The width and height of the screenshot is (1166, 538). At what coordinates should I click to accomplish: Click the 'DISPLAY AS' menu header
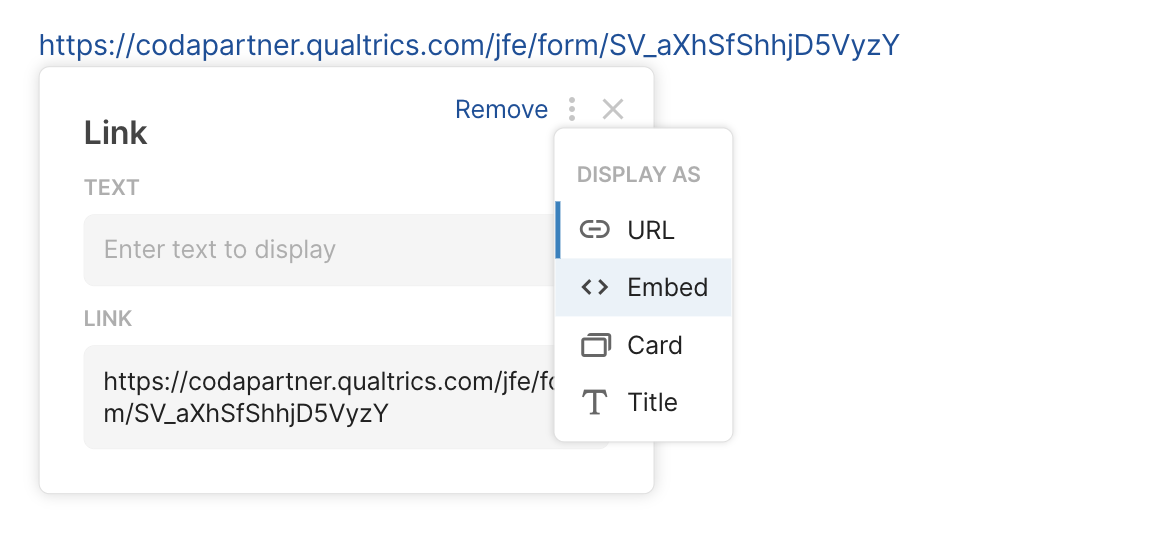click(x=639, y=174)
